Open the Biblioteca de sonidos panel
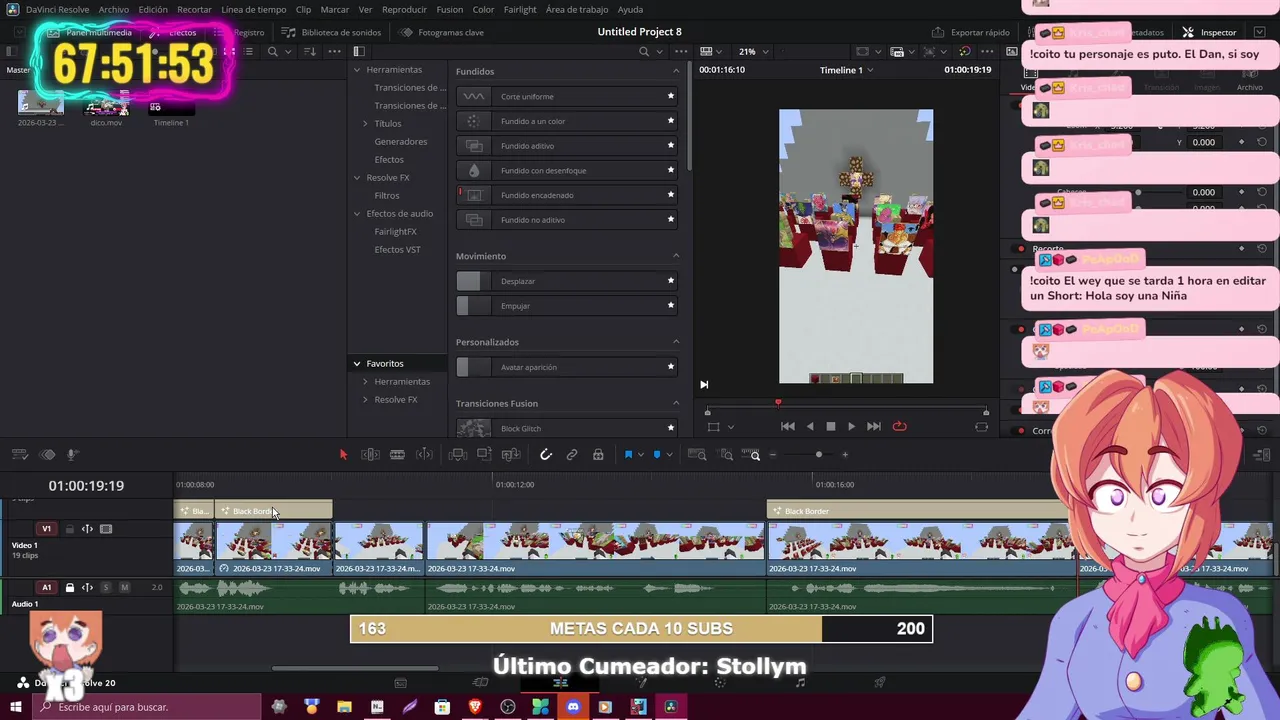Viewport: 1280px width, 720px height. coord(331,32)
